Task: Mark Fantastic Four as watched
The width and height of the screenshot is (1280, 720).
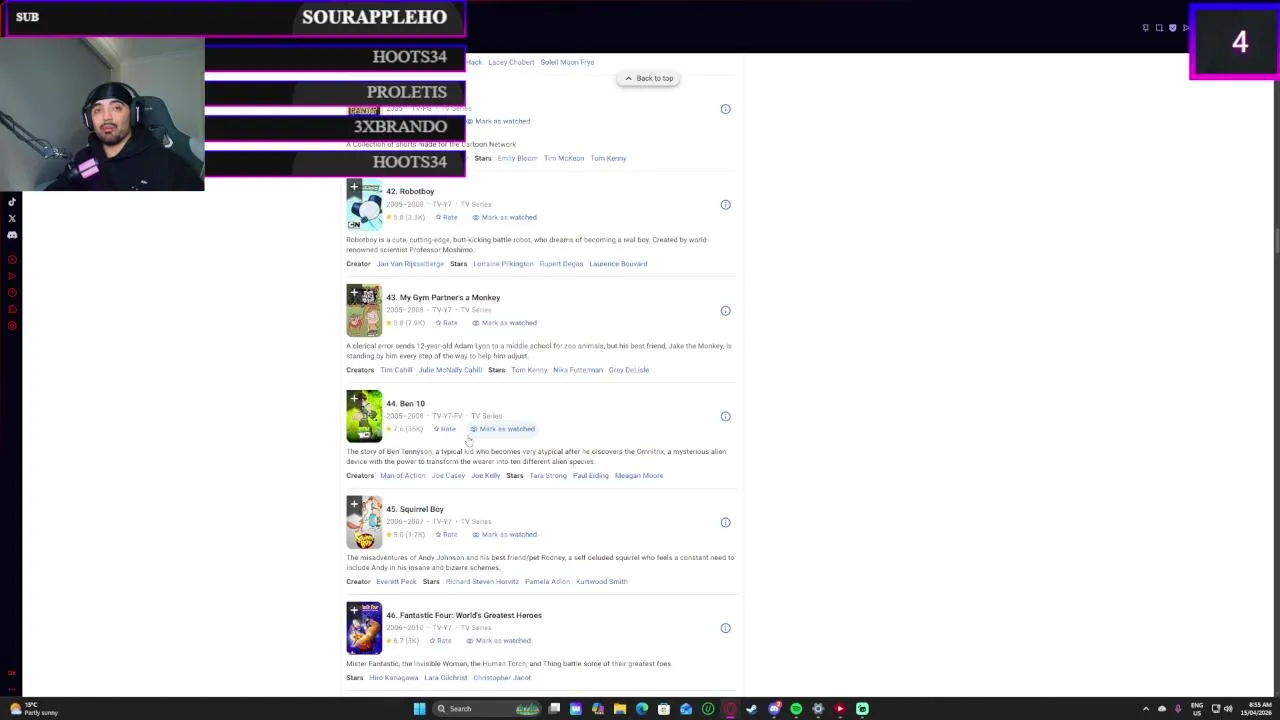Action: (x=499, y=641)
